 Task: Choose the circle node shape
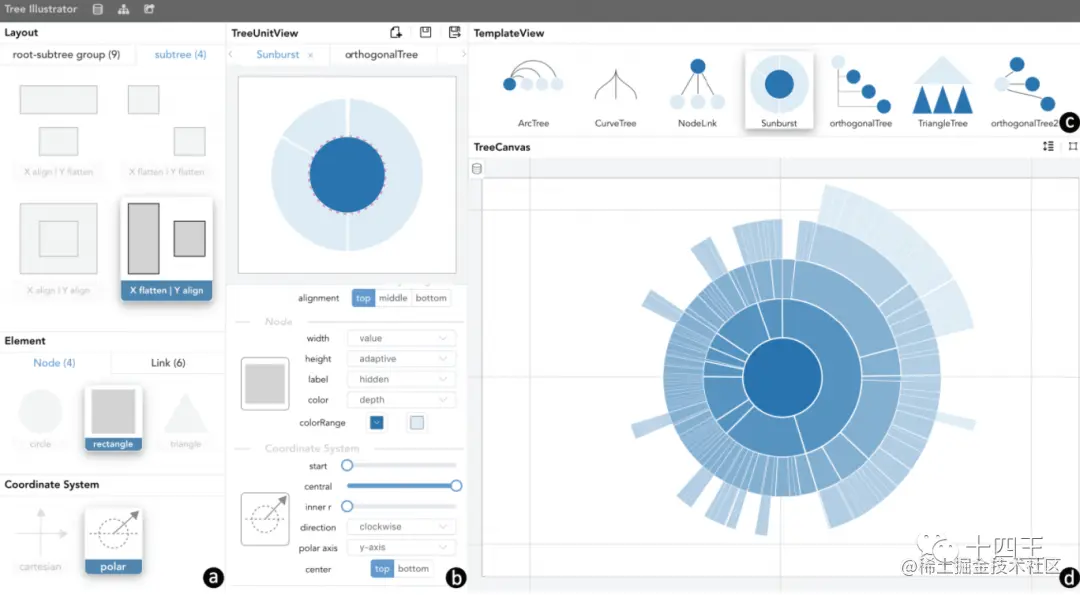(41, 418)
